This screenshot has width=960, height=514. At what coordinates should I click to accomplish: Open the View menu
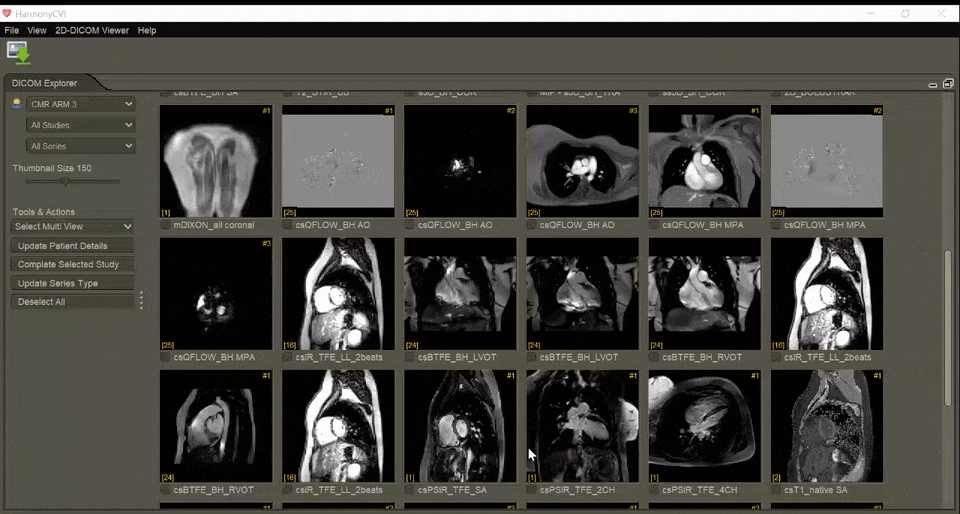[37, 30]
